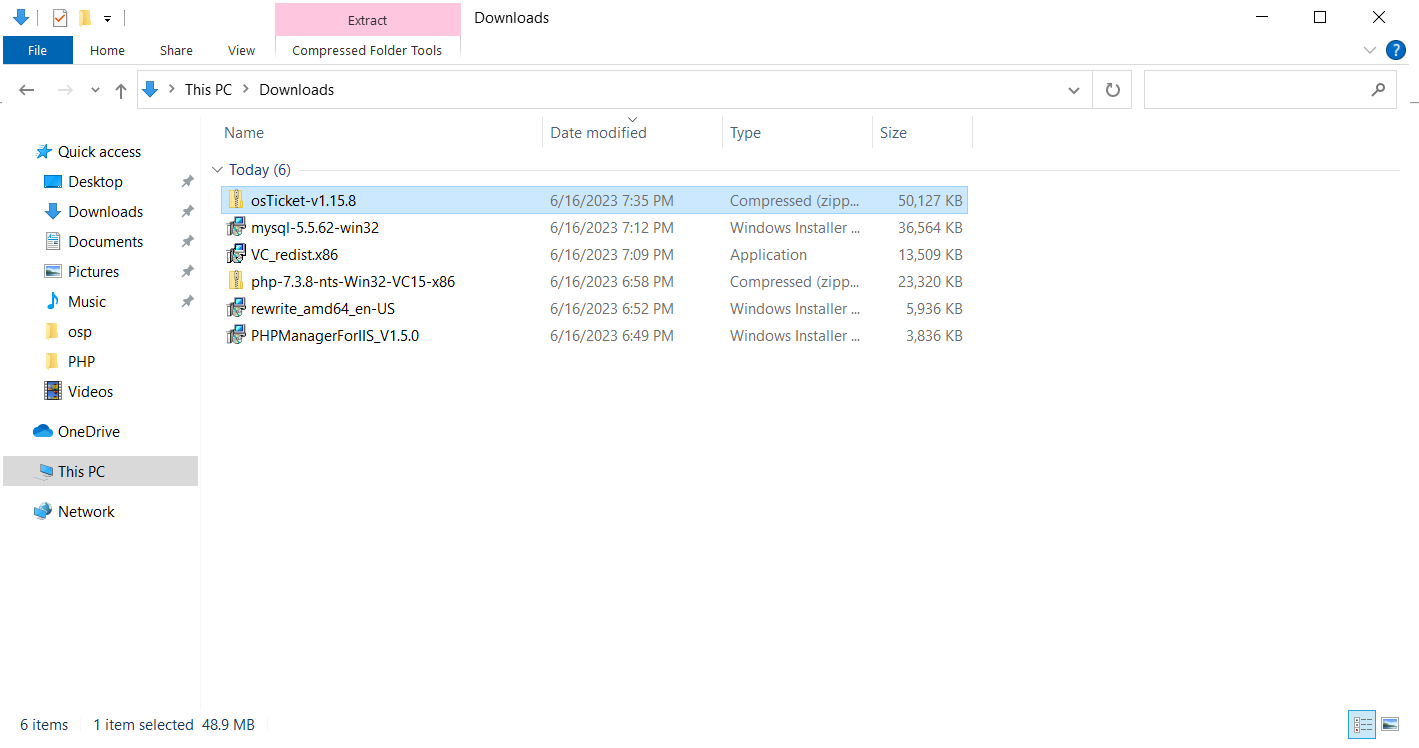Select the rewrite_amd64_en-US installer
The width and height of the screenshot is (1419, 748).
point(594,308)
